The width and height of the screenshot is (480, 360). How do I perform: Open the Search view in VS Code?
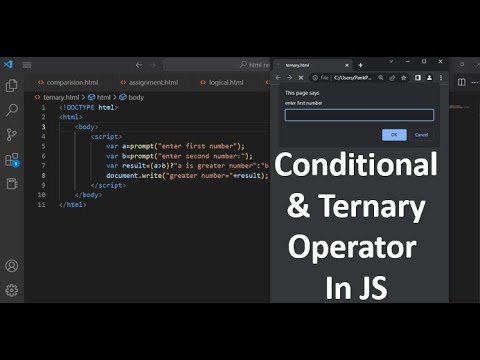[x=12, y=110]
